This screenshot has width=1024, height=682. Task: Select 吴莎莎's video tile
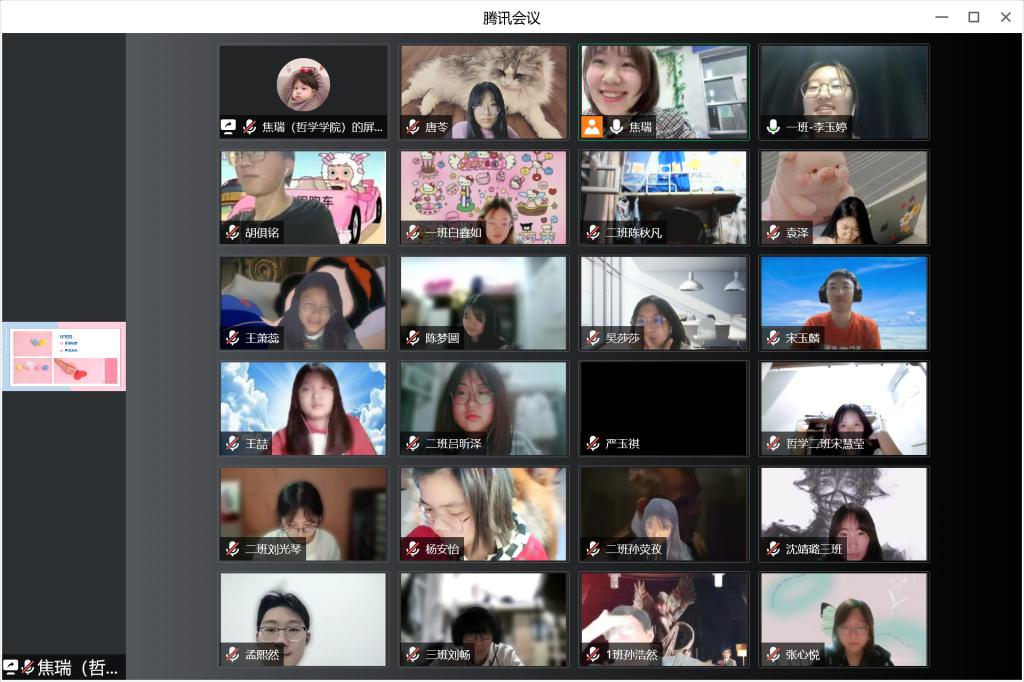[663, 303]
